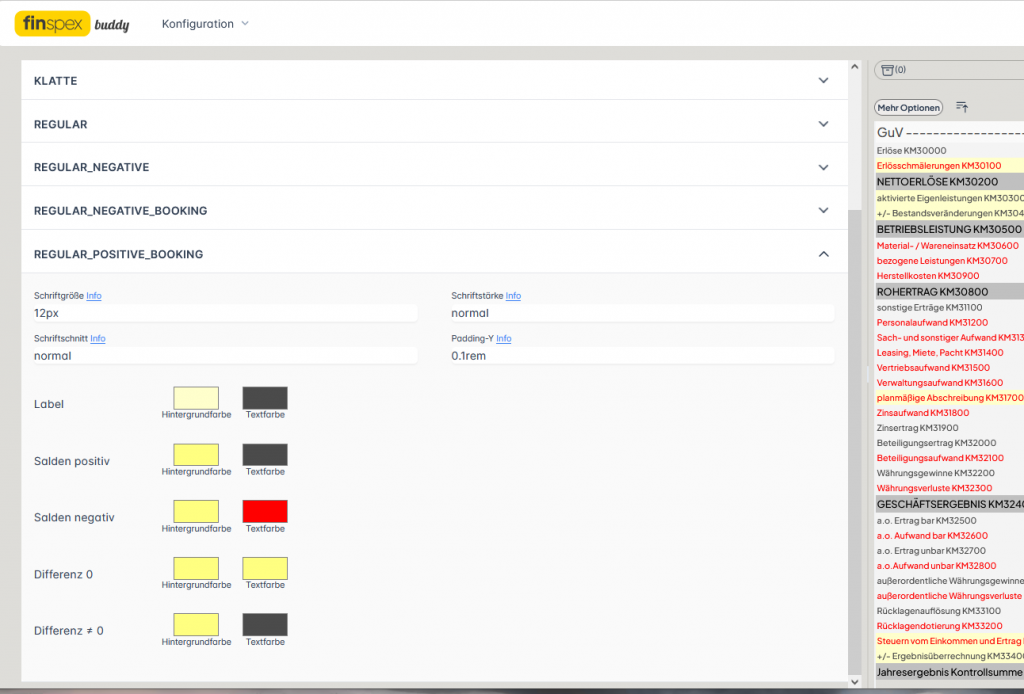Open Info link next to Padding-Y

504,339
